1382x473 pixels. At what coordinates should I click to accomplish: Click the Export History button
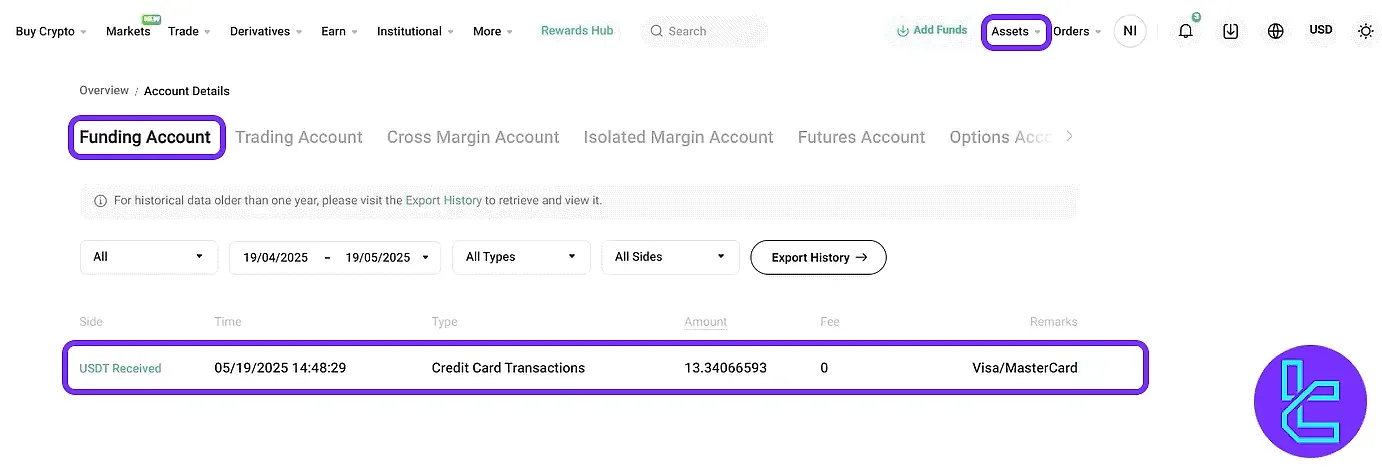pyautogui.click(x=818, y=257)
